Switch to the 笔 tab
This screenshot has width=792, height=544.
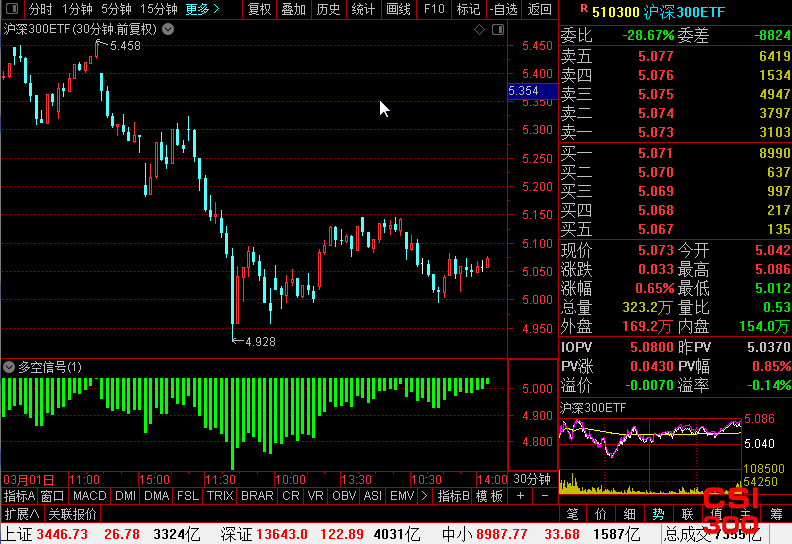(x=572, y=514)
